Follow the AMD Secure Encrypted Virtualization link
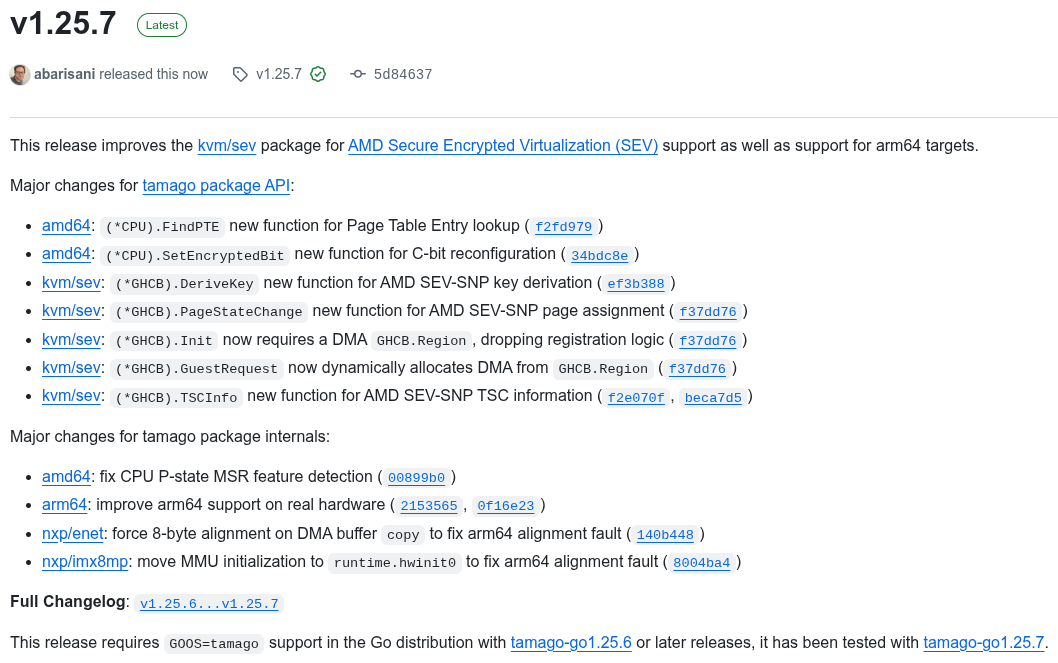This screenshot has width=1058, height=663. click(503, 145)
